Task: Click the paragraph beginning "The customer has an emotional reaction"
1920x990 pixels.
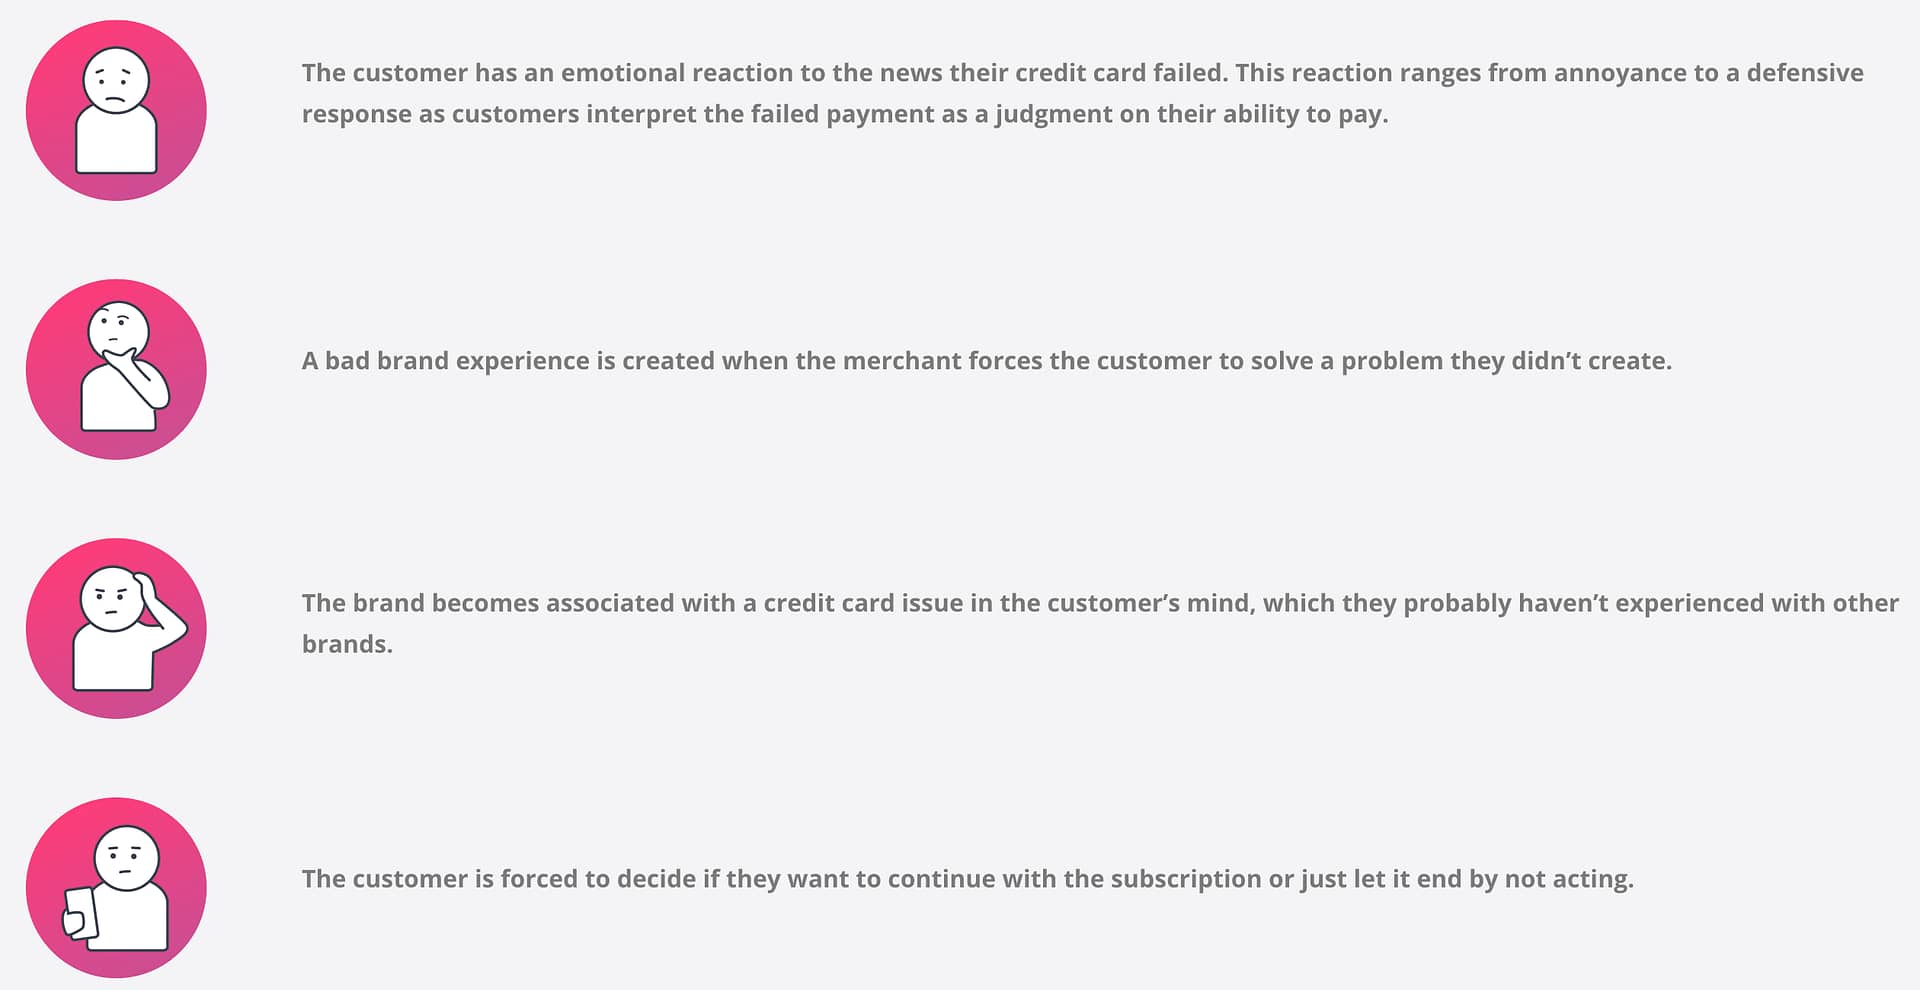Action: point(1083,93)
